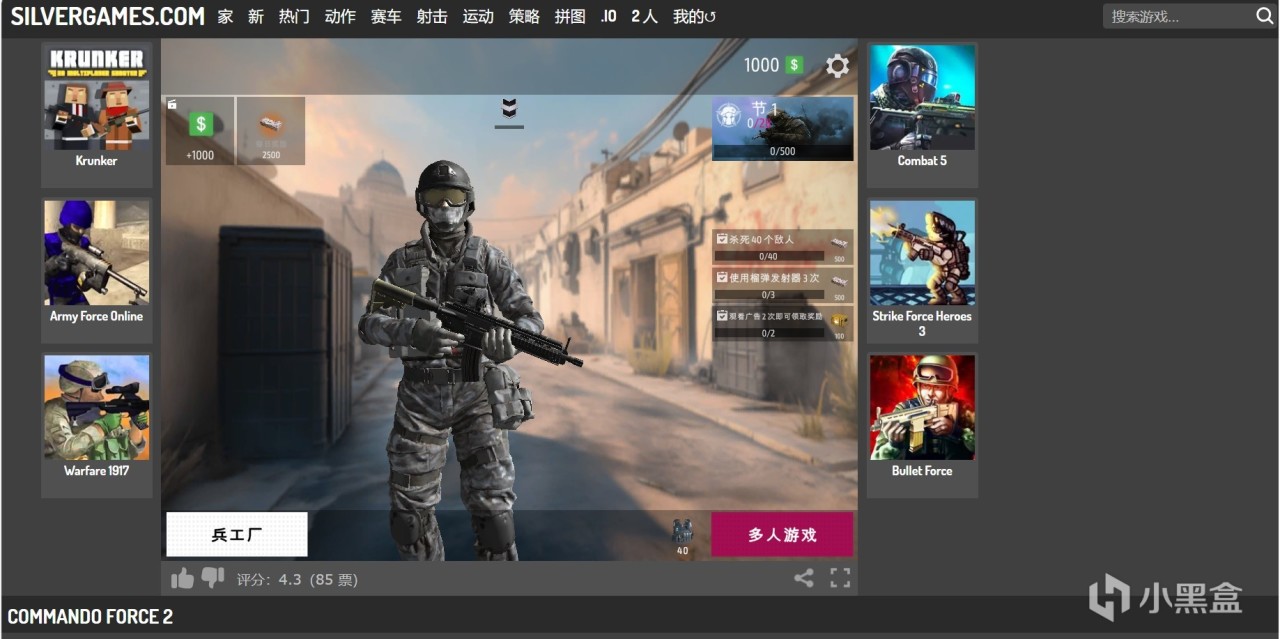
Task: Click the search magnifier icon
Action: tap(1264, 16)
